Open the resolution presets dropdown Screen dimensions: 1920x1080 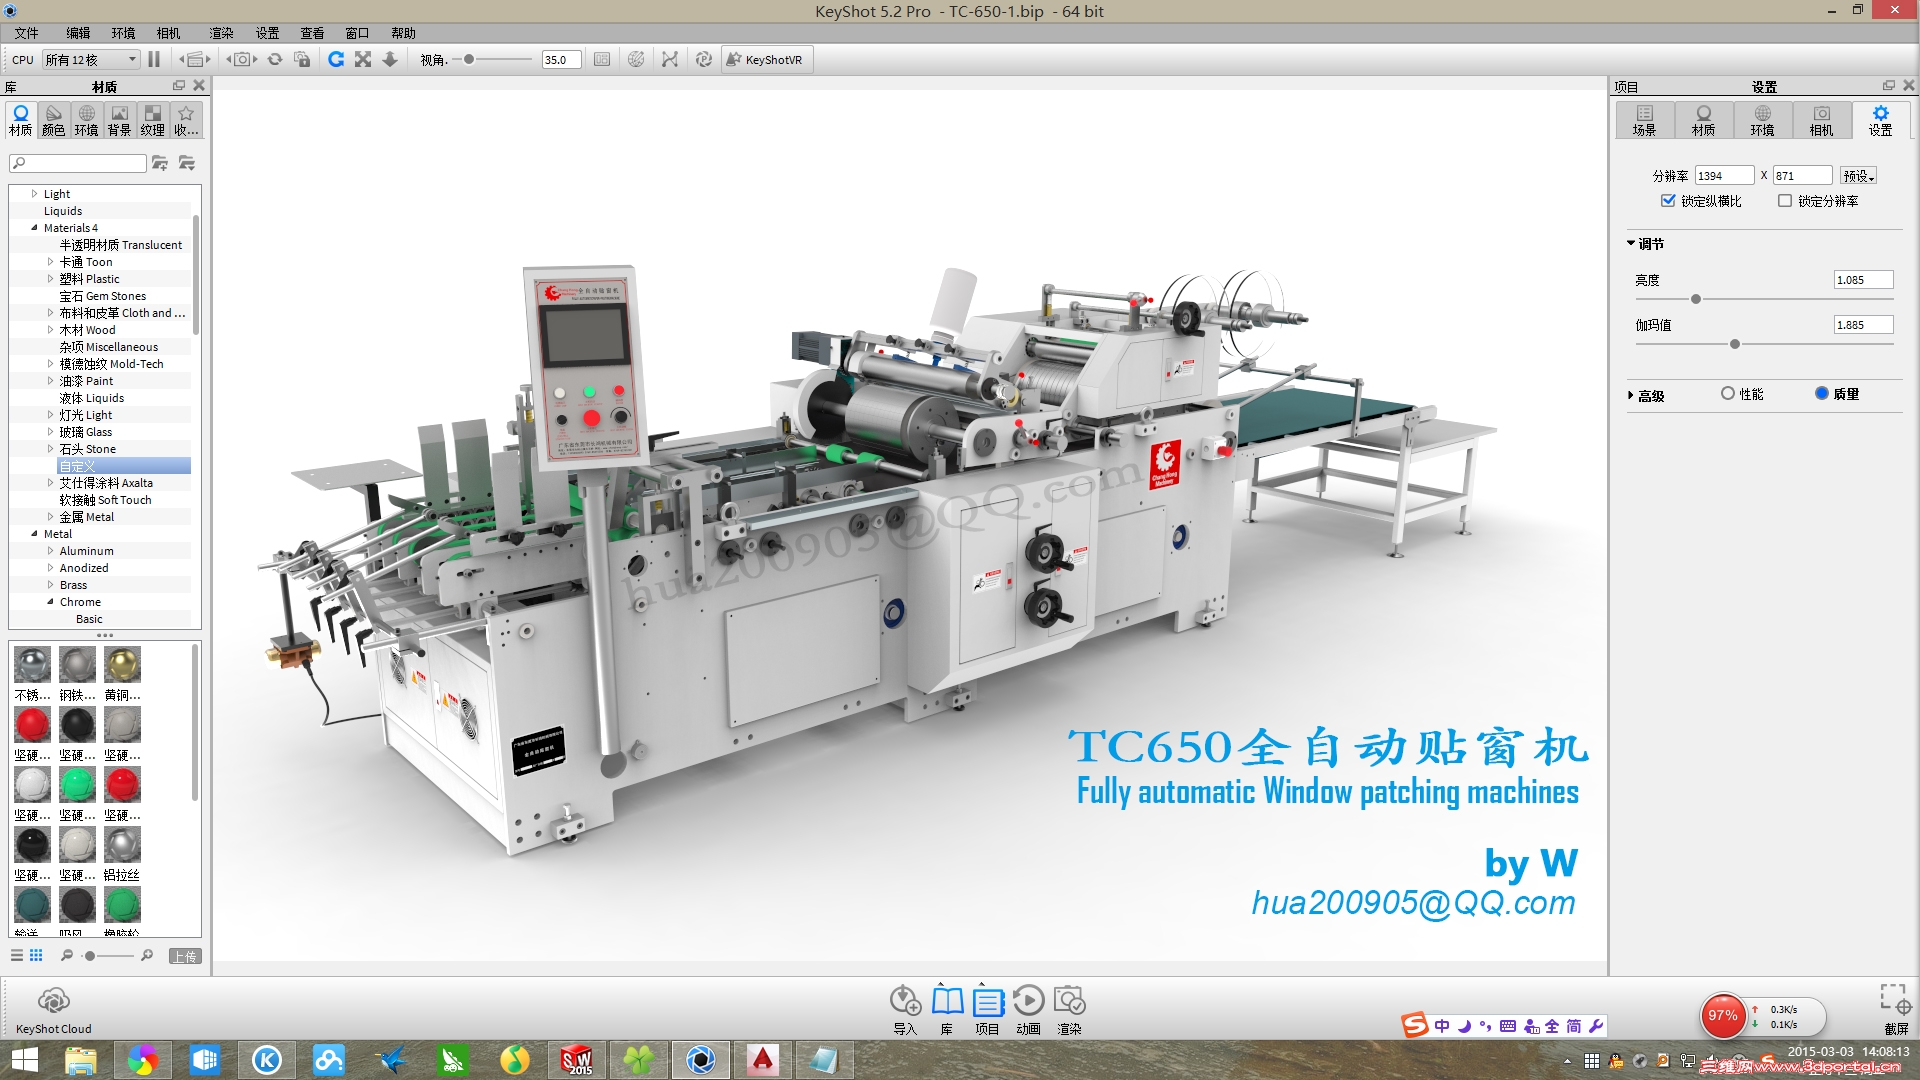(1858, 176)
